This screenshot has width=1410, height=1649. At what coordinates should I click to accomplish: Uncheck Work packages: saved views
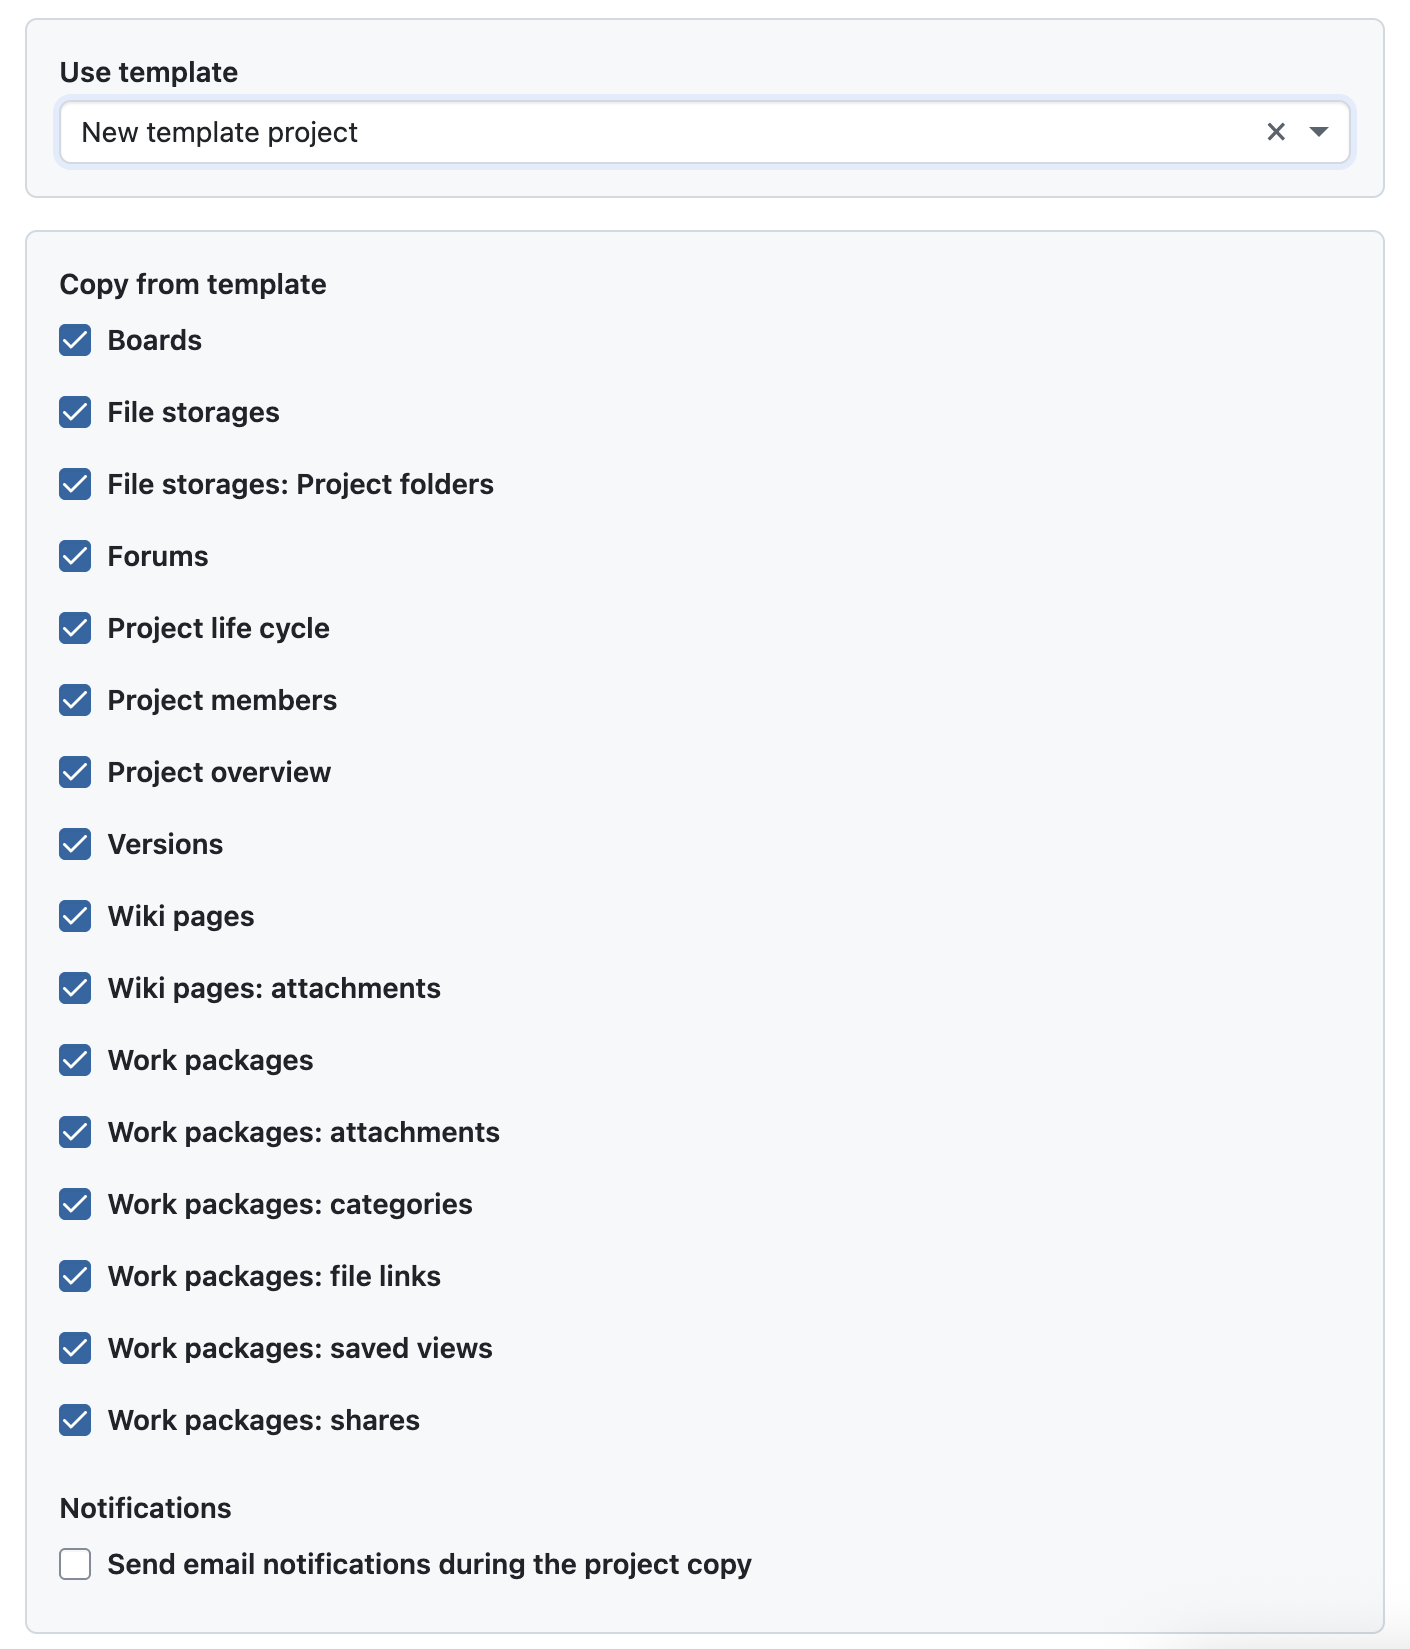75,1348
